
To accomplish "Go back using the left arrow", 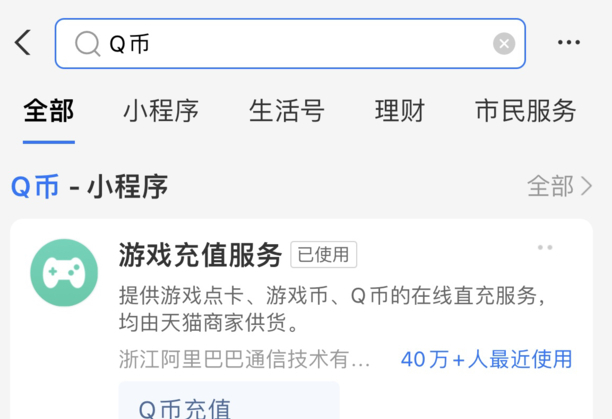I will (x=23, y=43).
